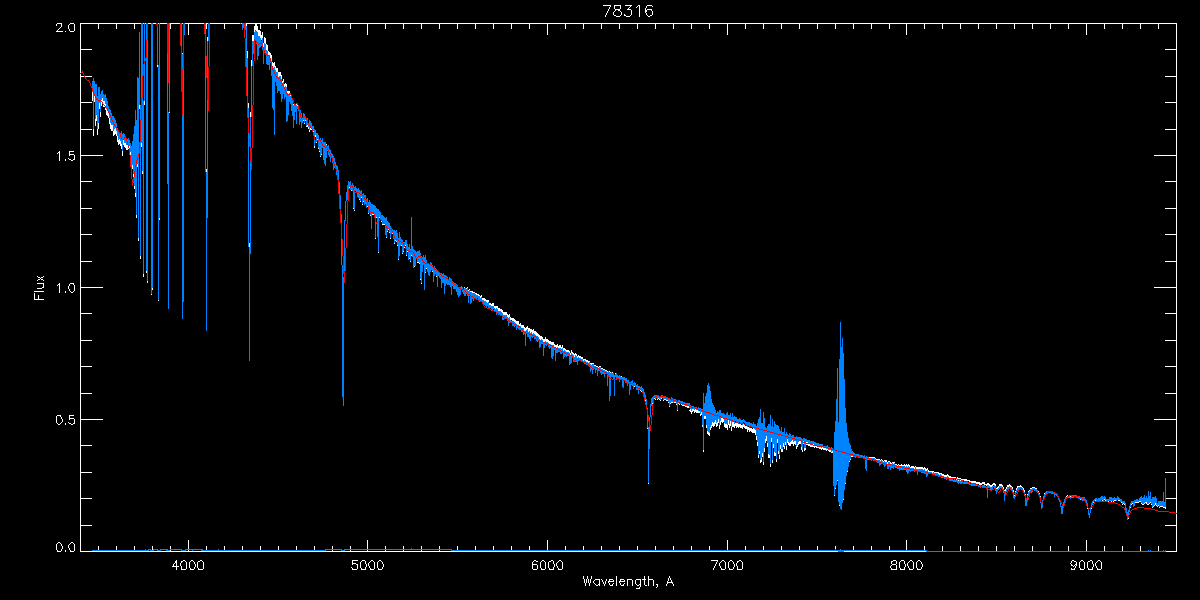Screen dimensions: 1200x600
Task: Click the 2.0 flux tick label
Action: [x=65, y=28]
